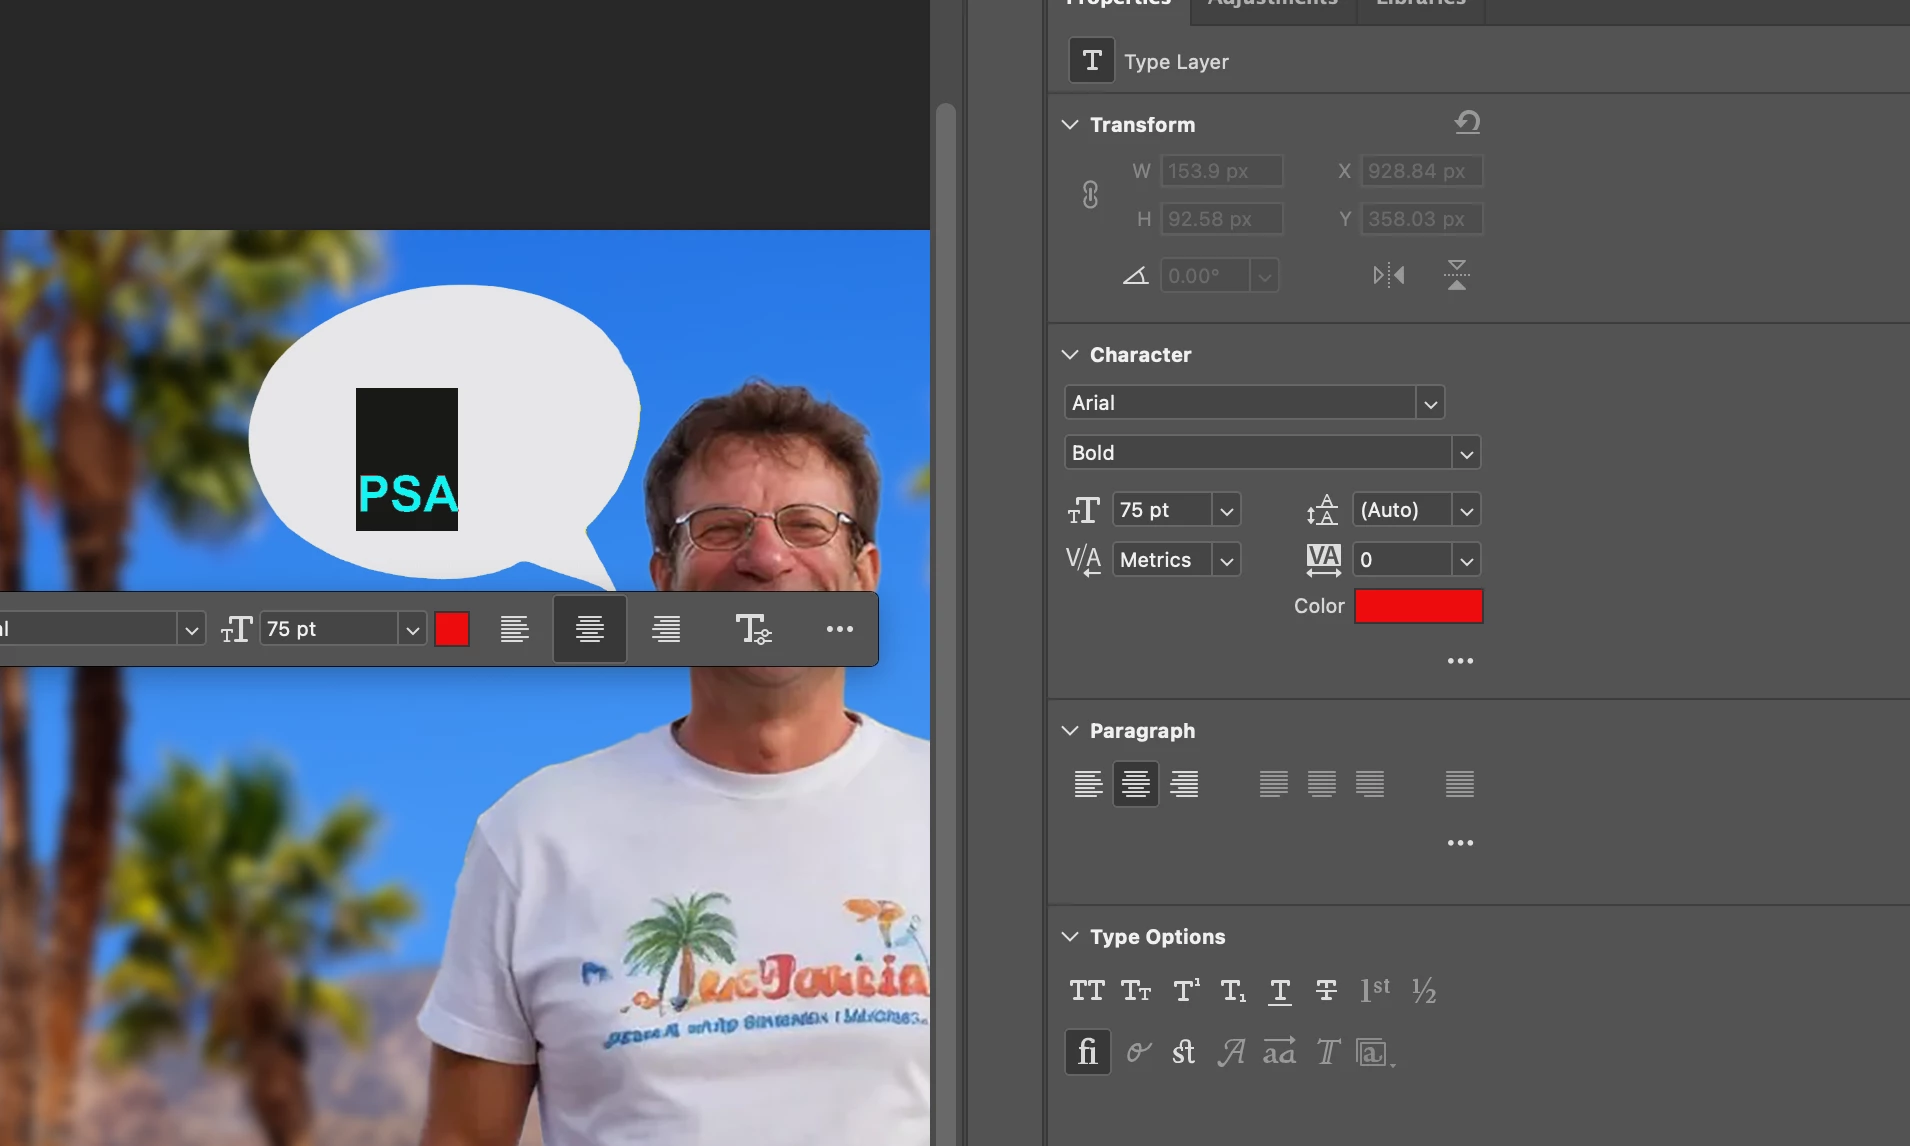
Task: Enable Superscript type option
Action: click(1186, 991)
